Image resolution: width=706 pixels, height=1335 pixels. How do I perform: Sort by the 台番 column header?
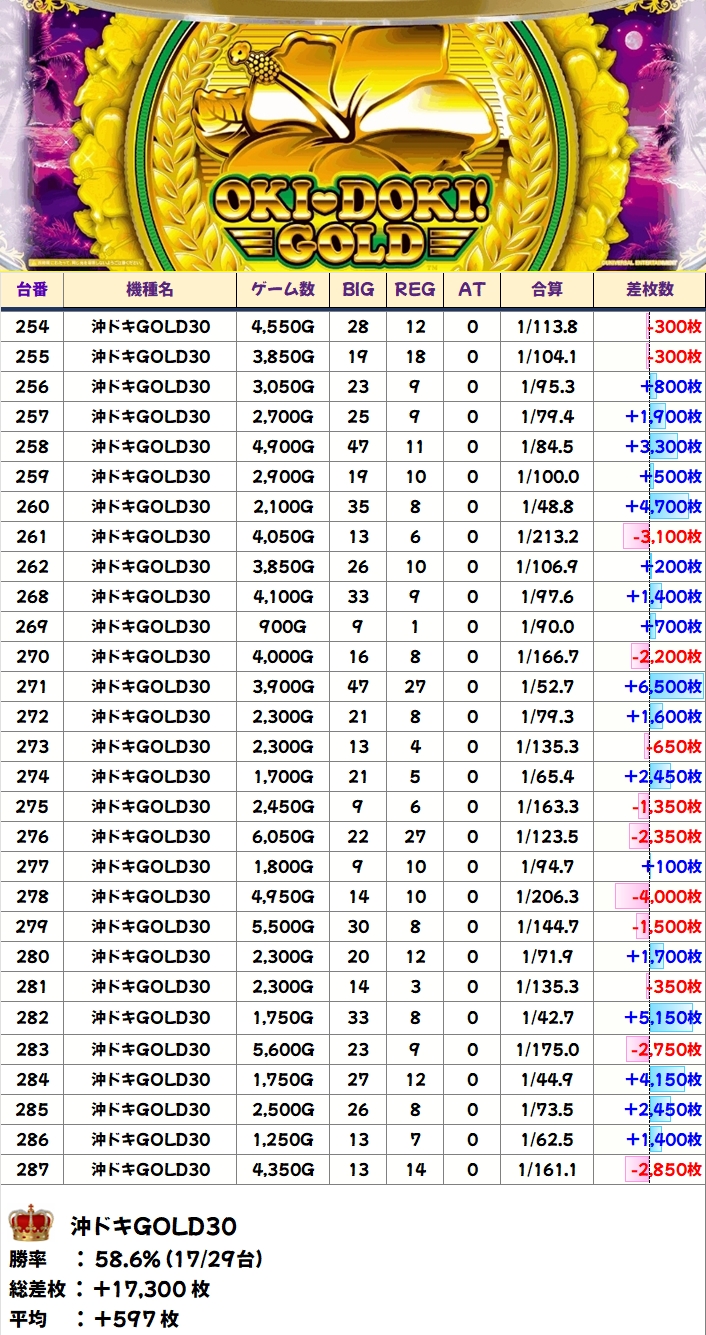[x=32, y=290]
